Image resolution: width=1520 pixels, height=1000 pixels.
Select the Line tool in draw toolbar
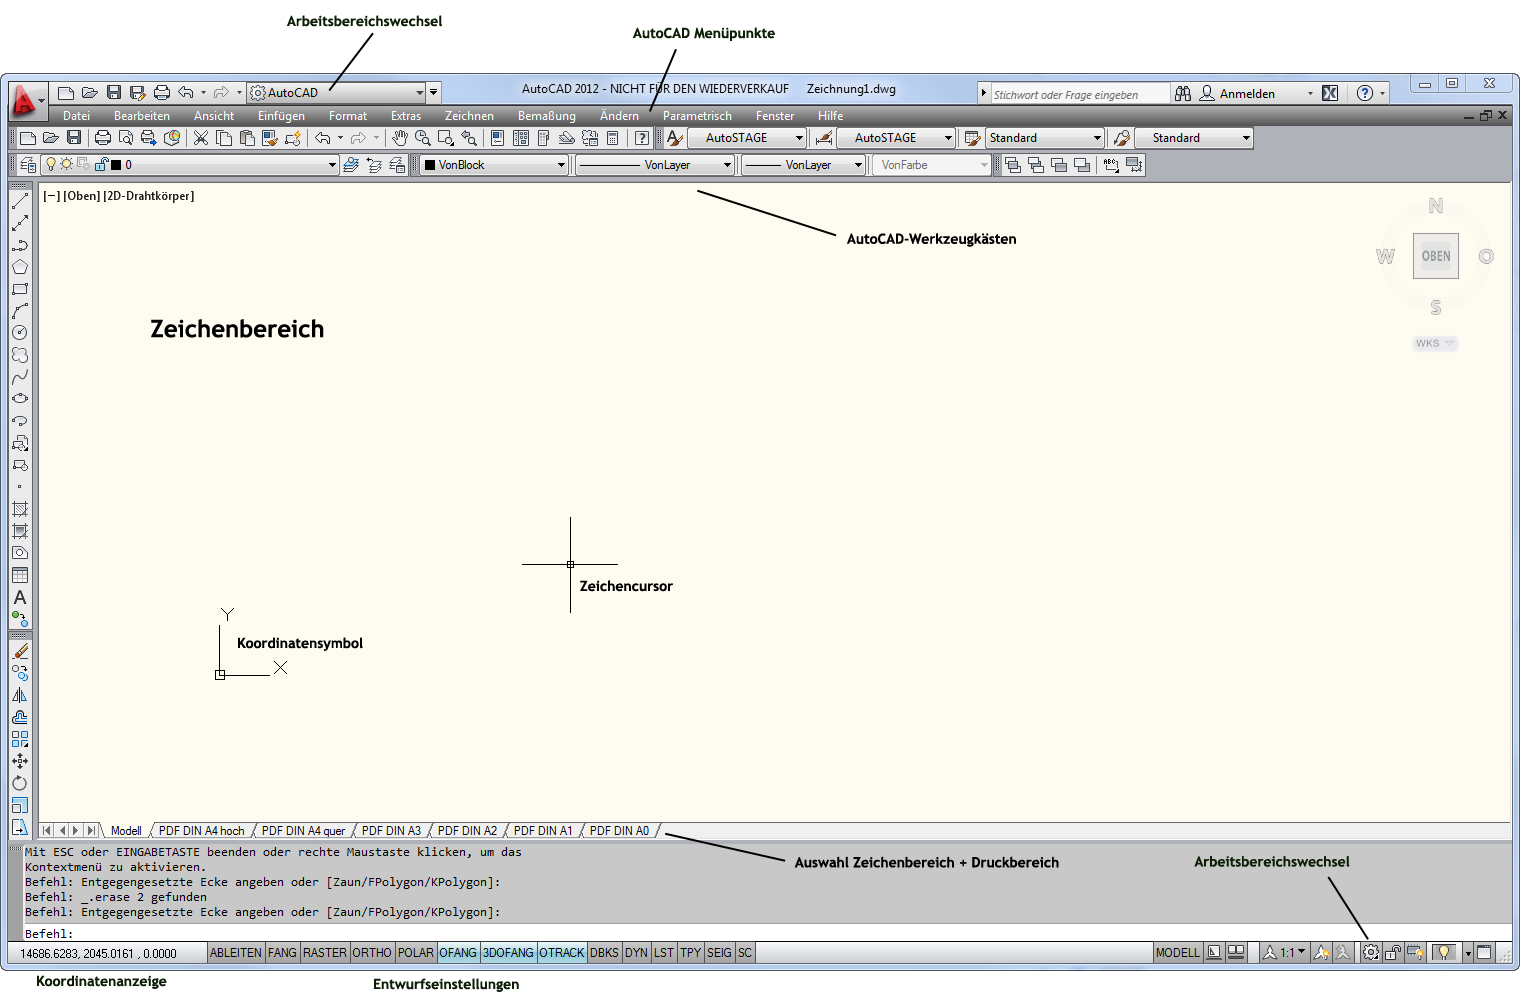click(20, 201)
